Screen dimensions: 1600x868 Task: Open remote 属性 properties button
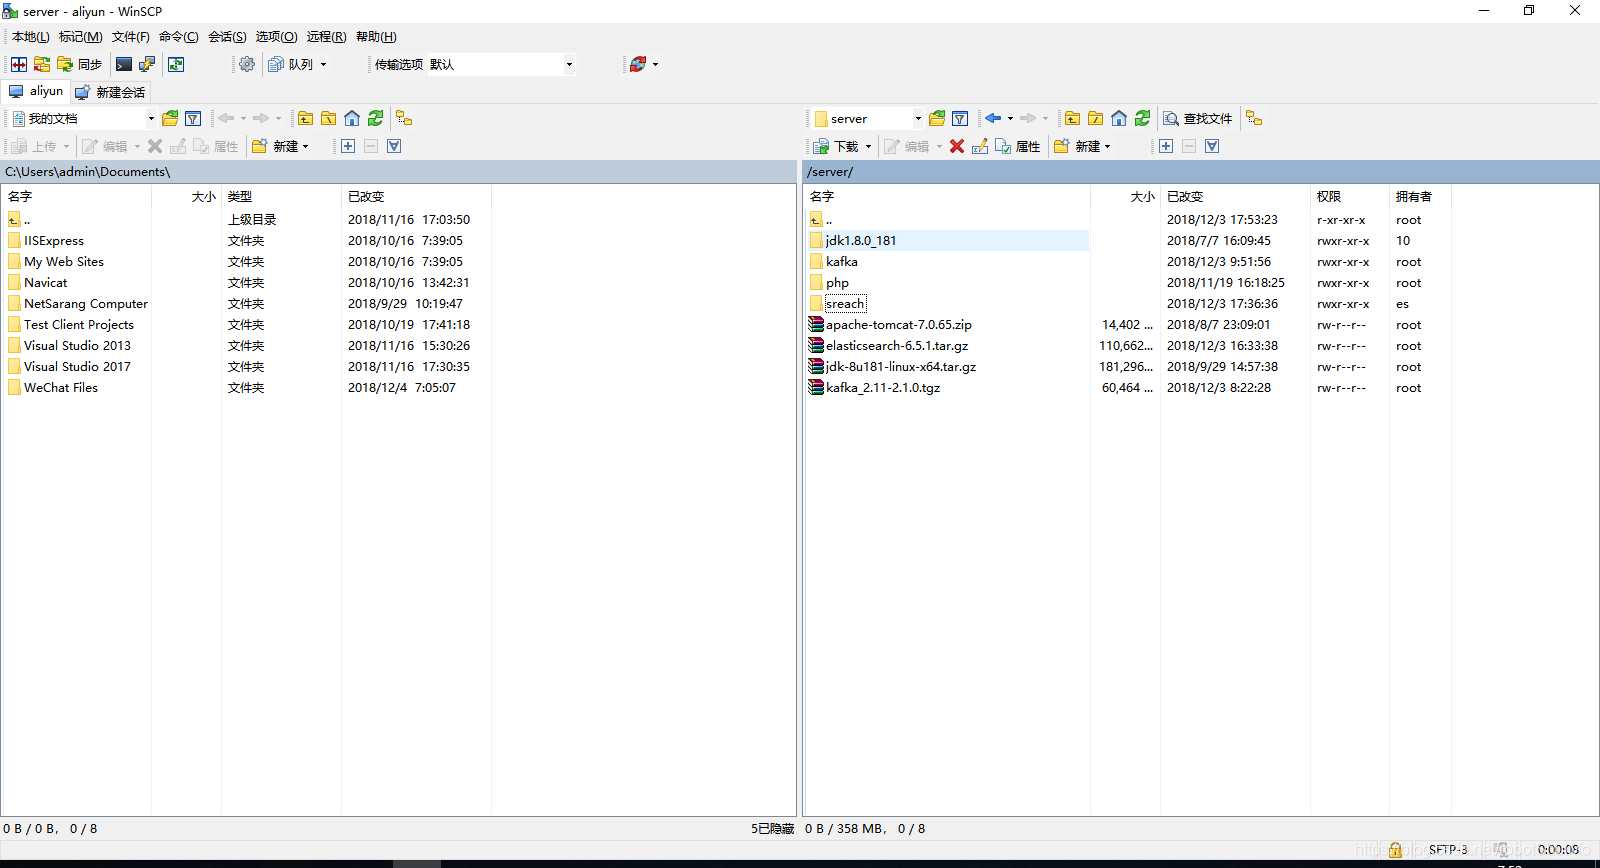1018,146
